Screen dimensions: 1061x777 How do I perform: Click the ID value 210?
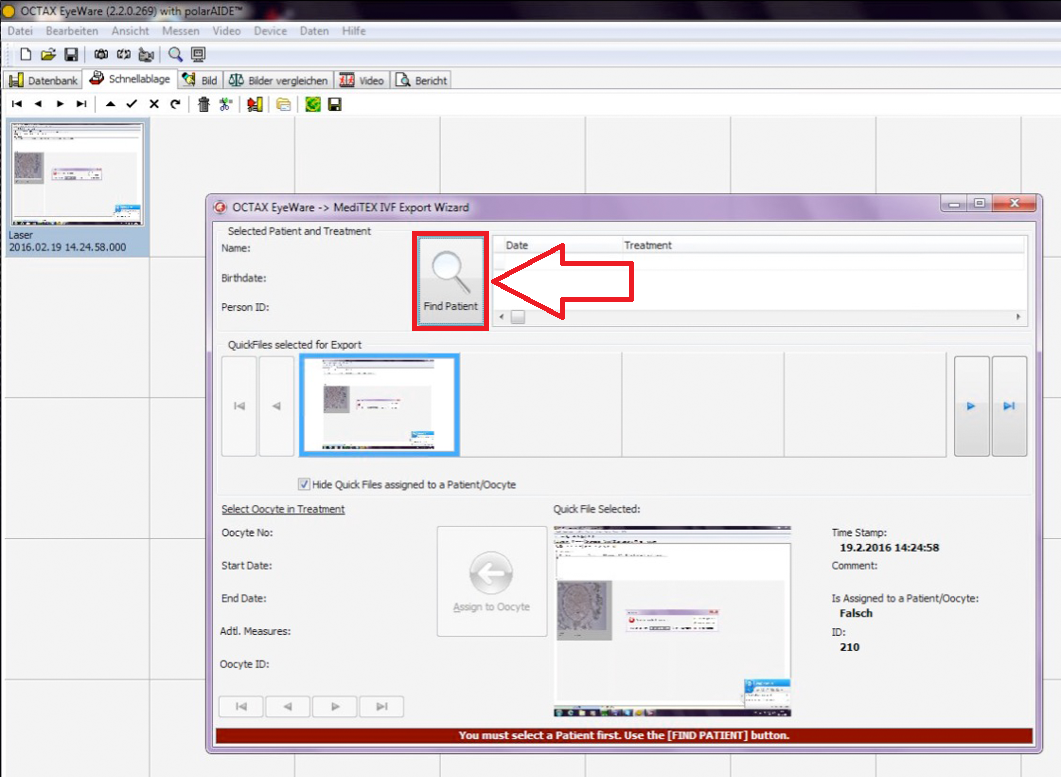(x=849, y=647)
